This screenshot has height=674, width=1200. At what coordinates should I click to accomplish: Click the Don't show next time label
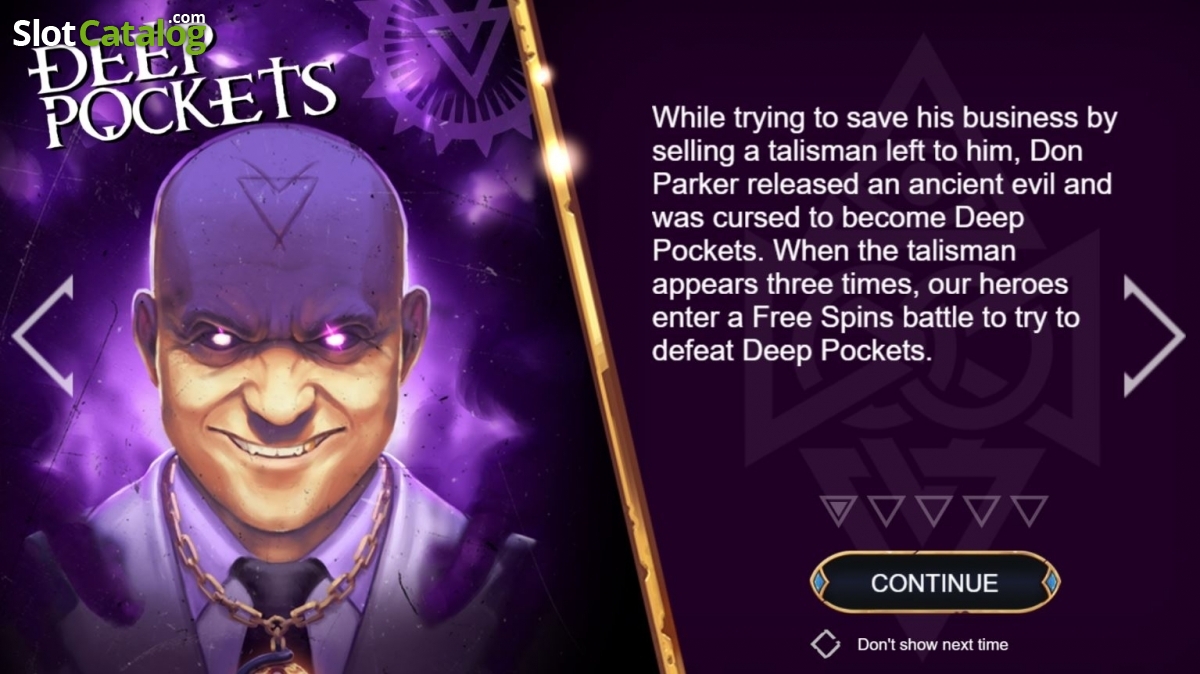tap(932, 645)
